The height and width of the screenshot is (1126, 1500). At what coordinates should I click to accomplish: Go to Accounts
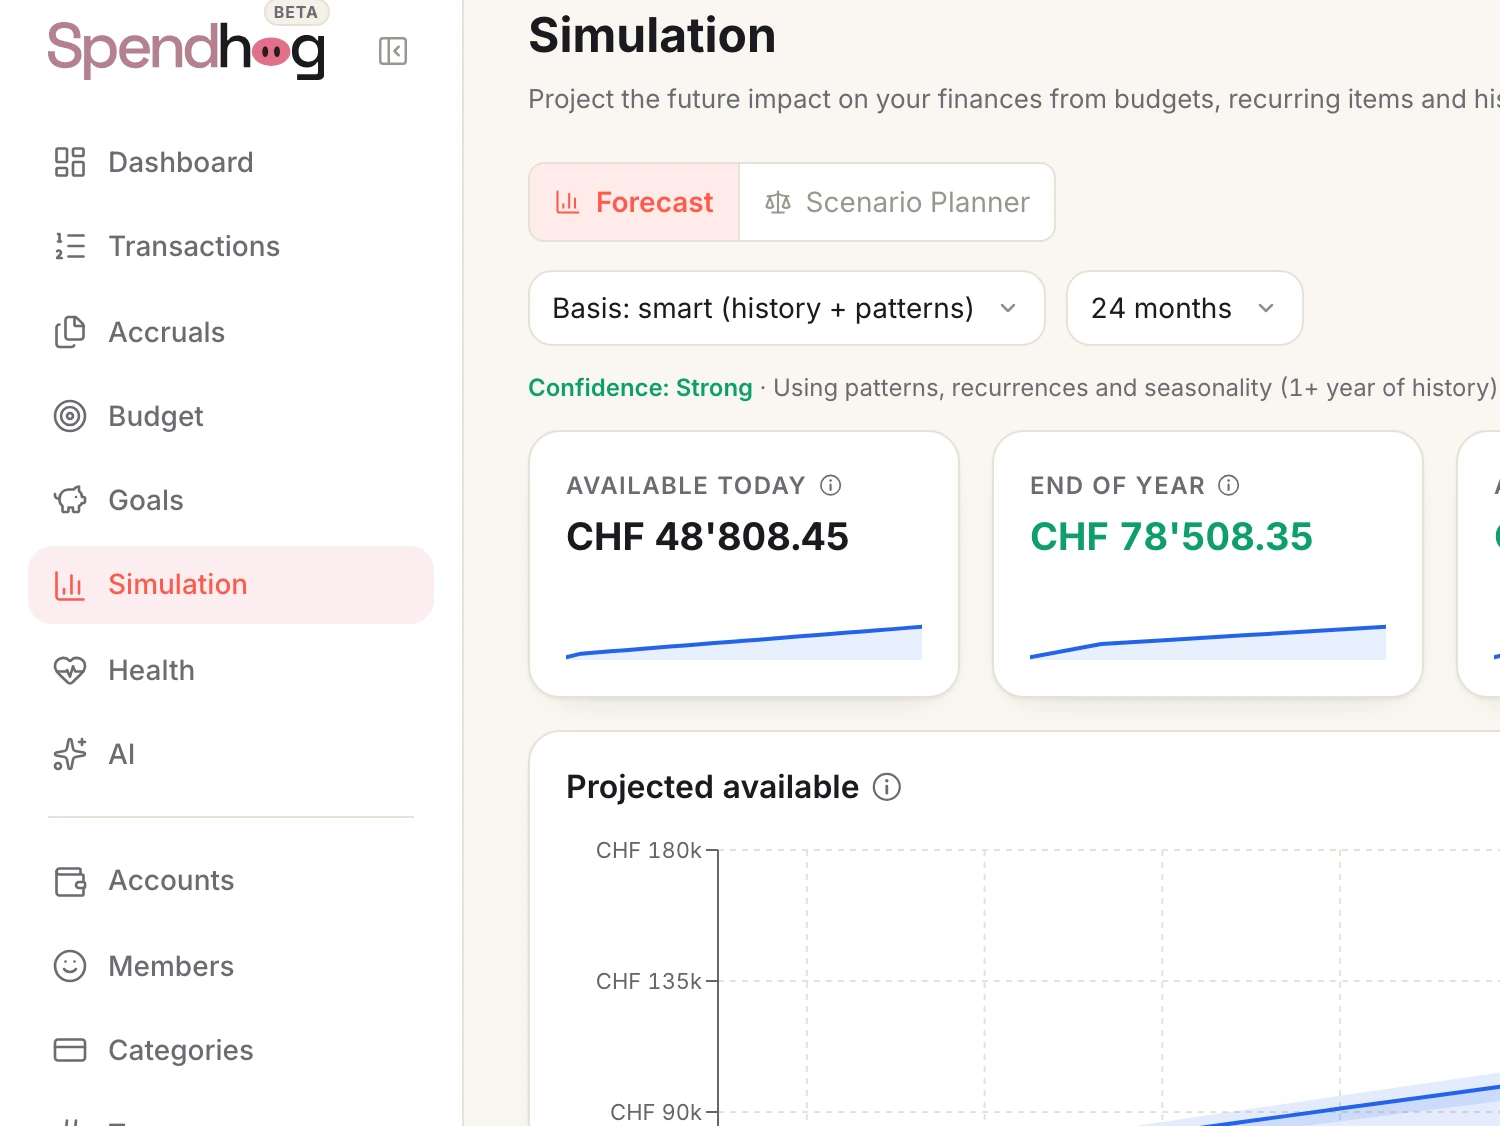pyautogui.click(x=231, y=881)
